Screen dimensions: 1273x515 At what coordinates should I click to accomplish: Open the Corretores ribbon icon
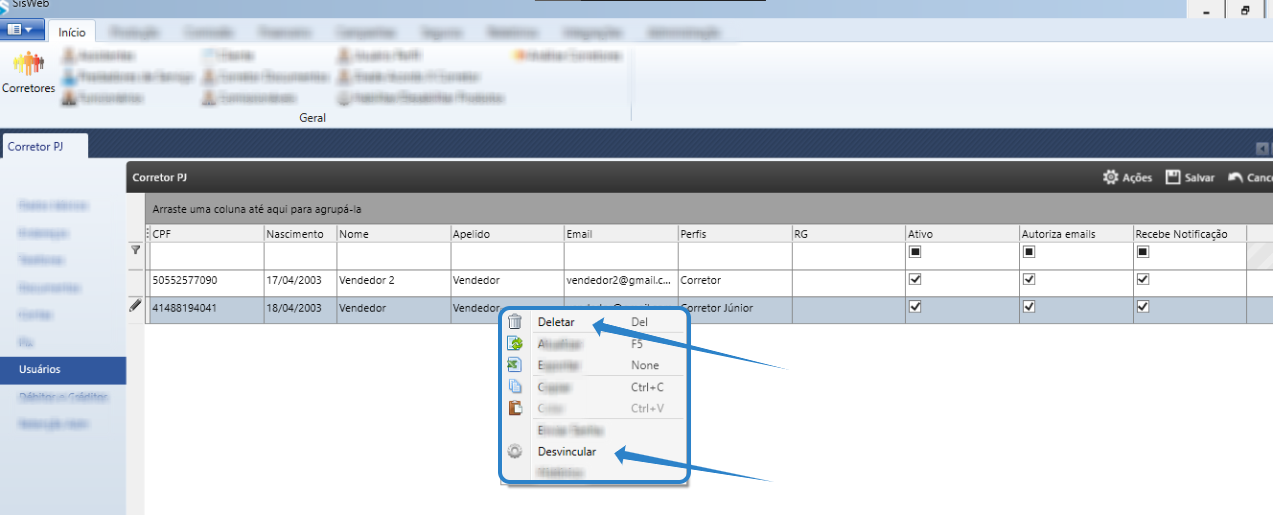pos(28,75)
